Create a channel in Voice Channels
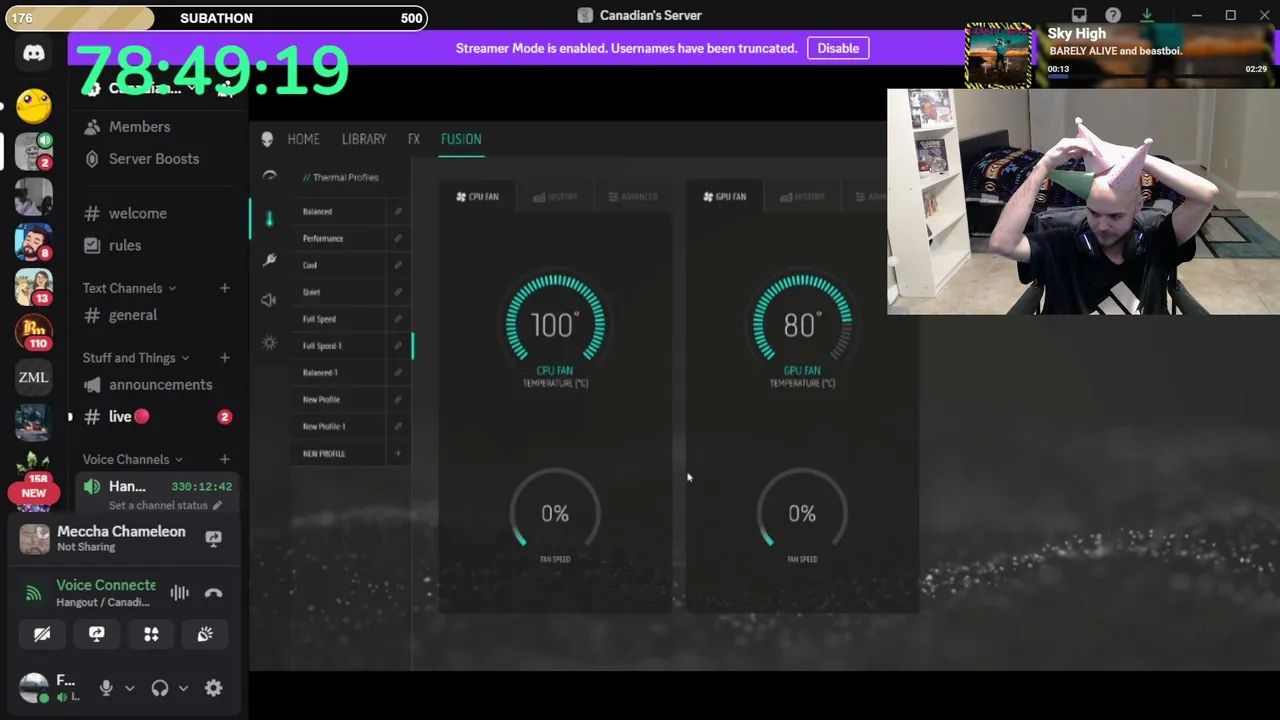1280x720 pixels. click(224, 459)
